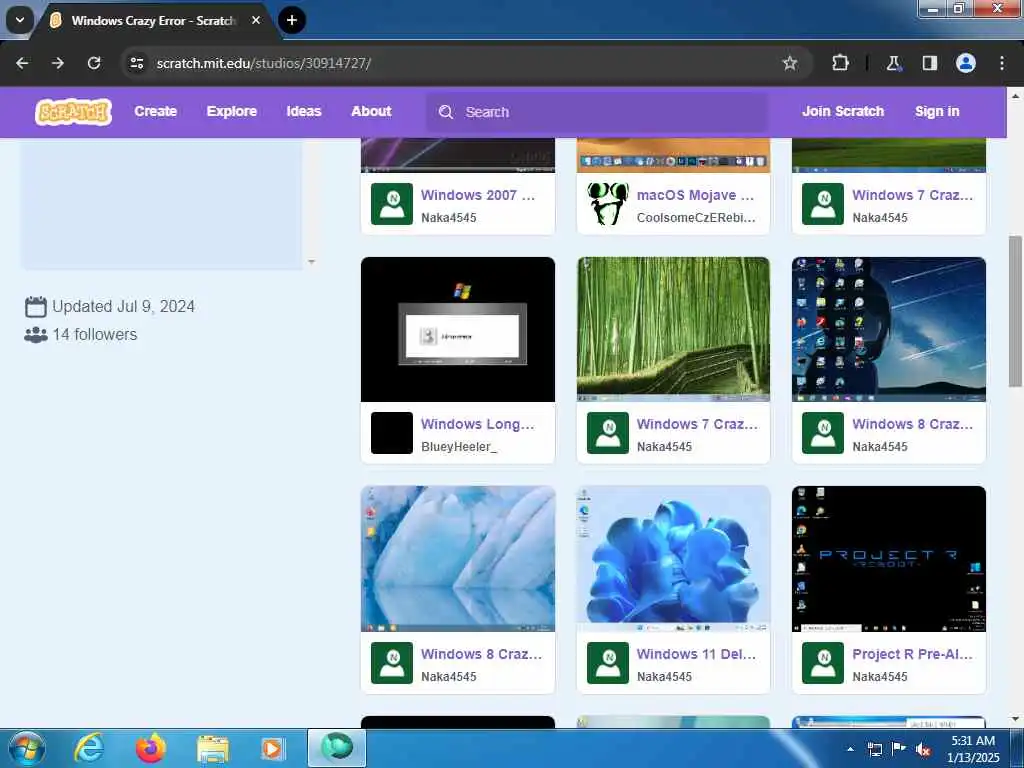Click Naka4545 avatar on Windows 11 card

(607, 663)
